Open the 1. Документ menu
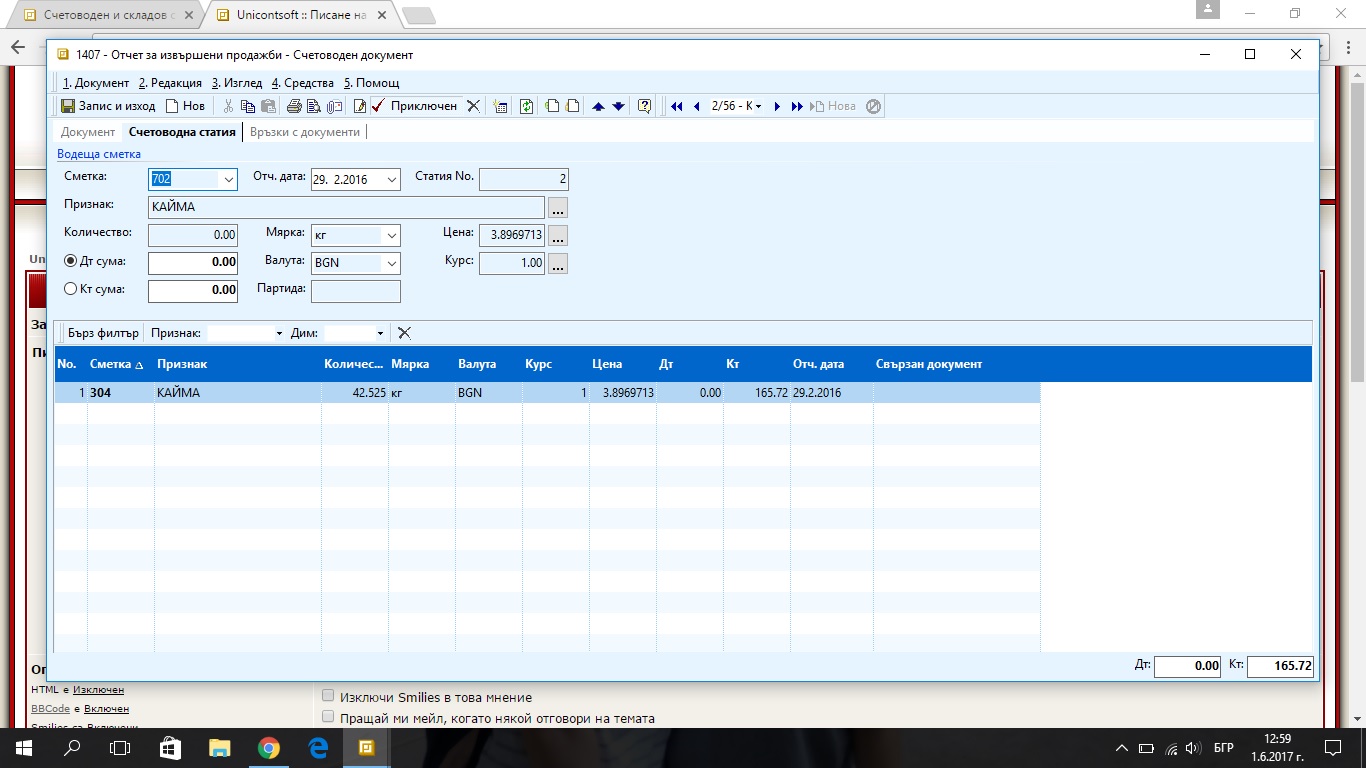Image resolution: width=1366 pixels, height=768 pixels. [x=96, y=83]
